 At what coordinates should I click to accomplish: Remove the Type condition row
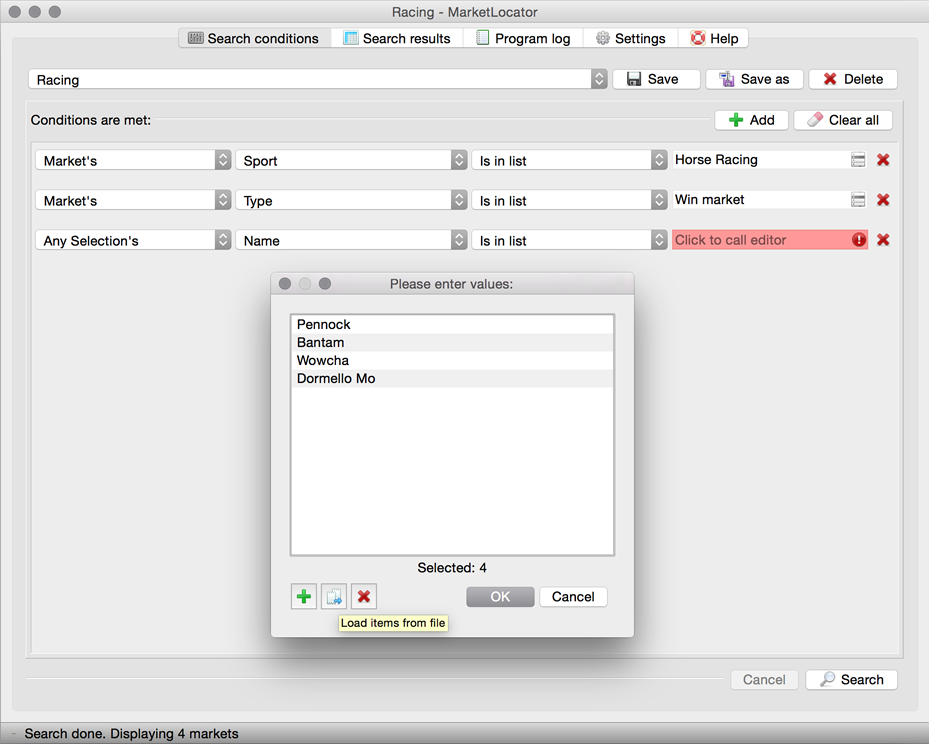click(883, 200)
